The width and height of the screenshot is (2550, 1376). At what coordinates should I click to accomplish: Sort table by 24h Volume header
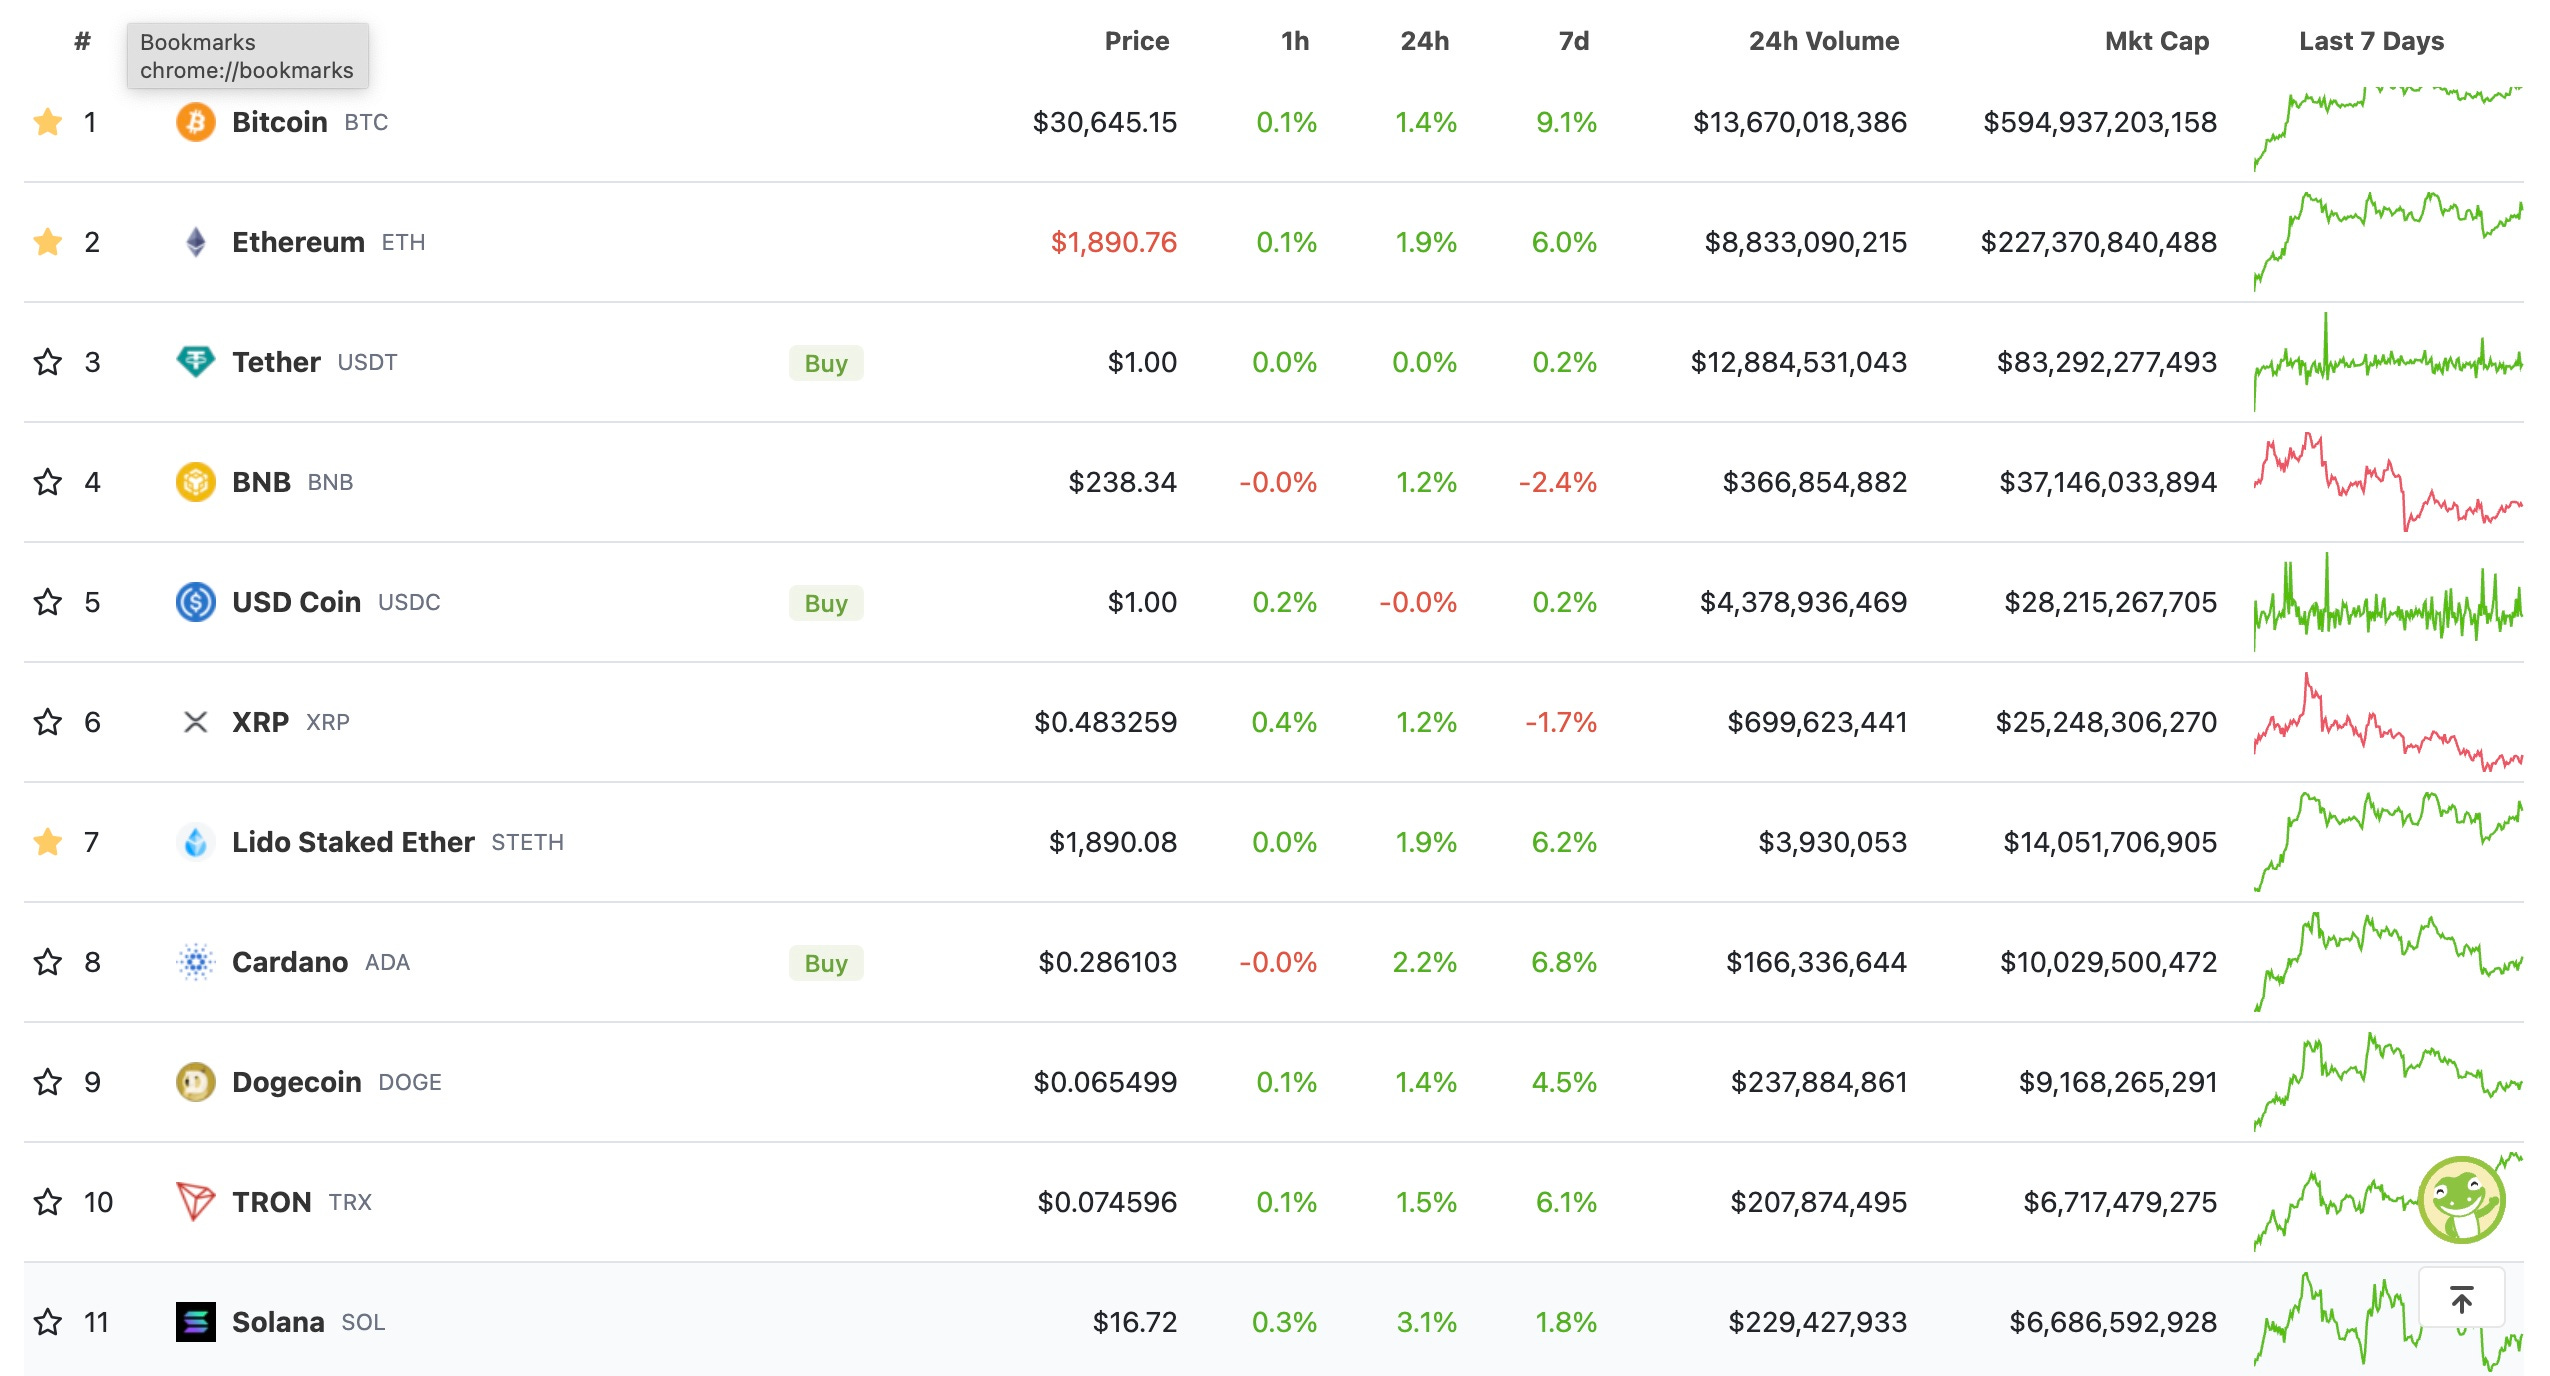coord(1824,41)
